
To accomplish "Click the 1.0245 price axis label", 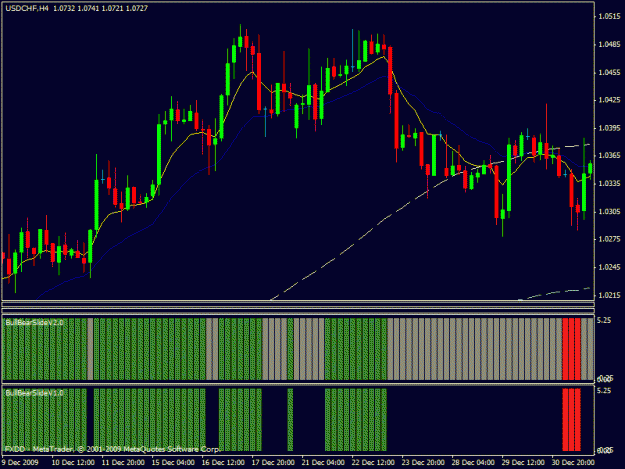I will click(x=609, y=267).
